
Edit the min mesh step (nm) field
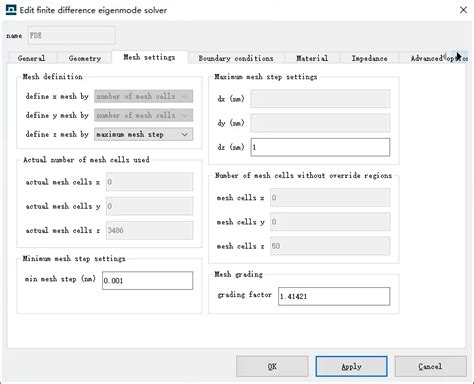(x=147, y=280)
